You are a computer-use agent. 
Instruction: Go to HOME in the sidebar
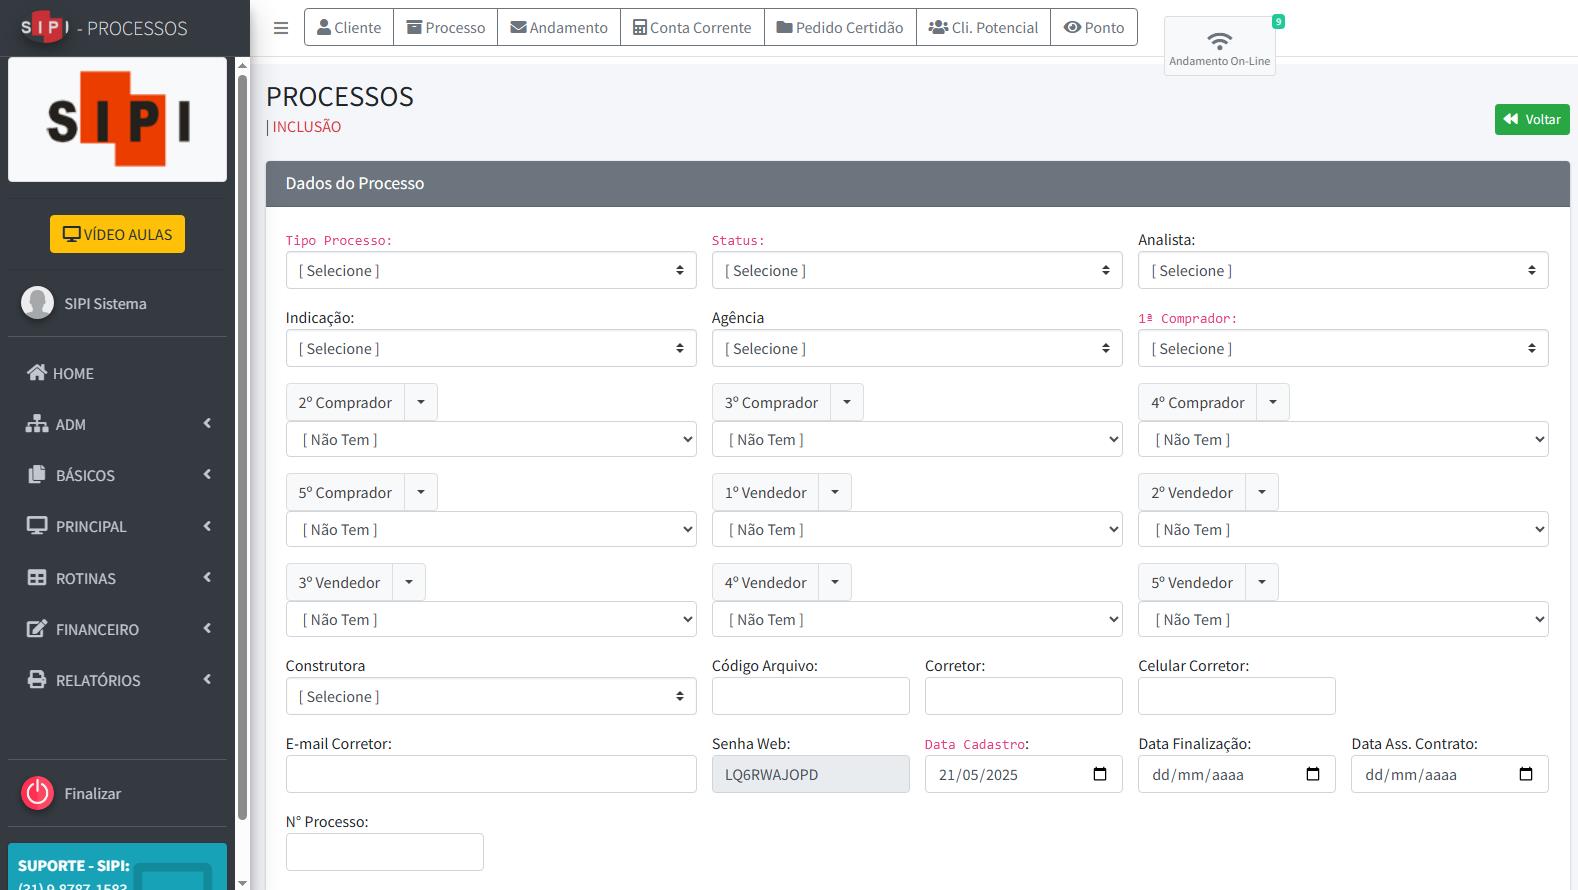[117, 373]
